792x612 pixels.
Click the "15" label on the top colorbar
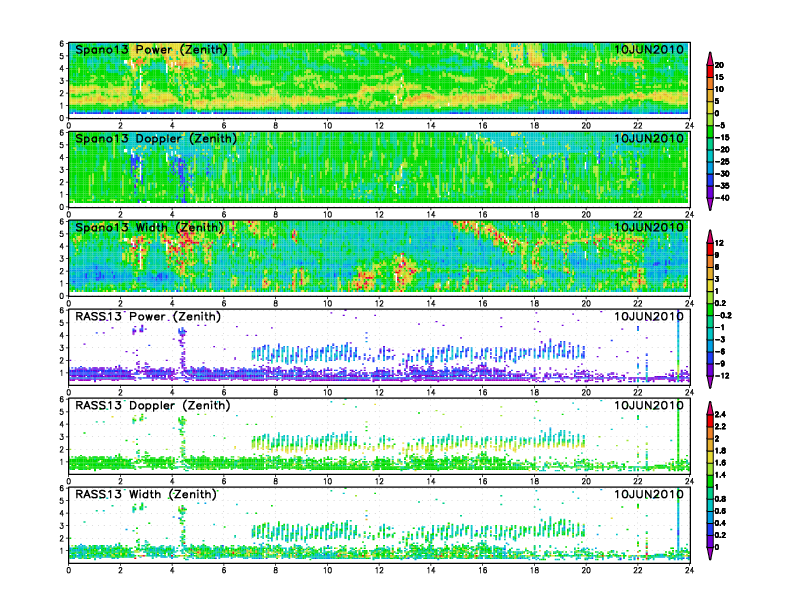(x=719, y=77)
